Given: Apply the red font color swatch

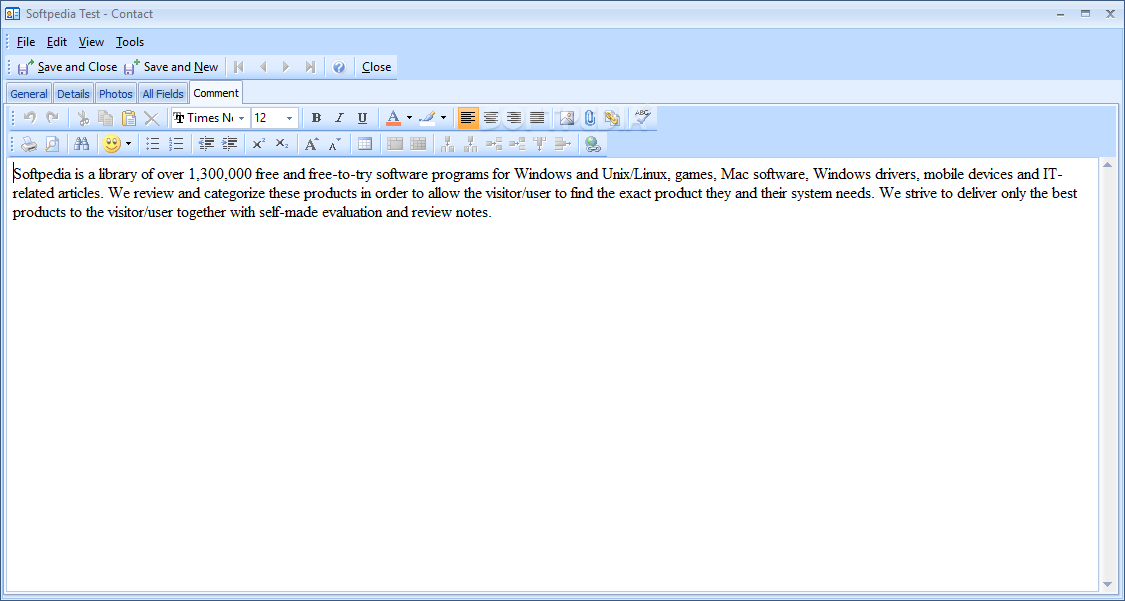Looking at the screenshot, I should coord(393,118).
